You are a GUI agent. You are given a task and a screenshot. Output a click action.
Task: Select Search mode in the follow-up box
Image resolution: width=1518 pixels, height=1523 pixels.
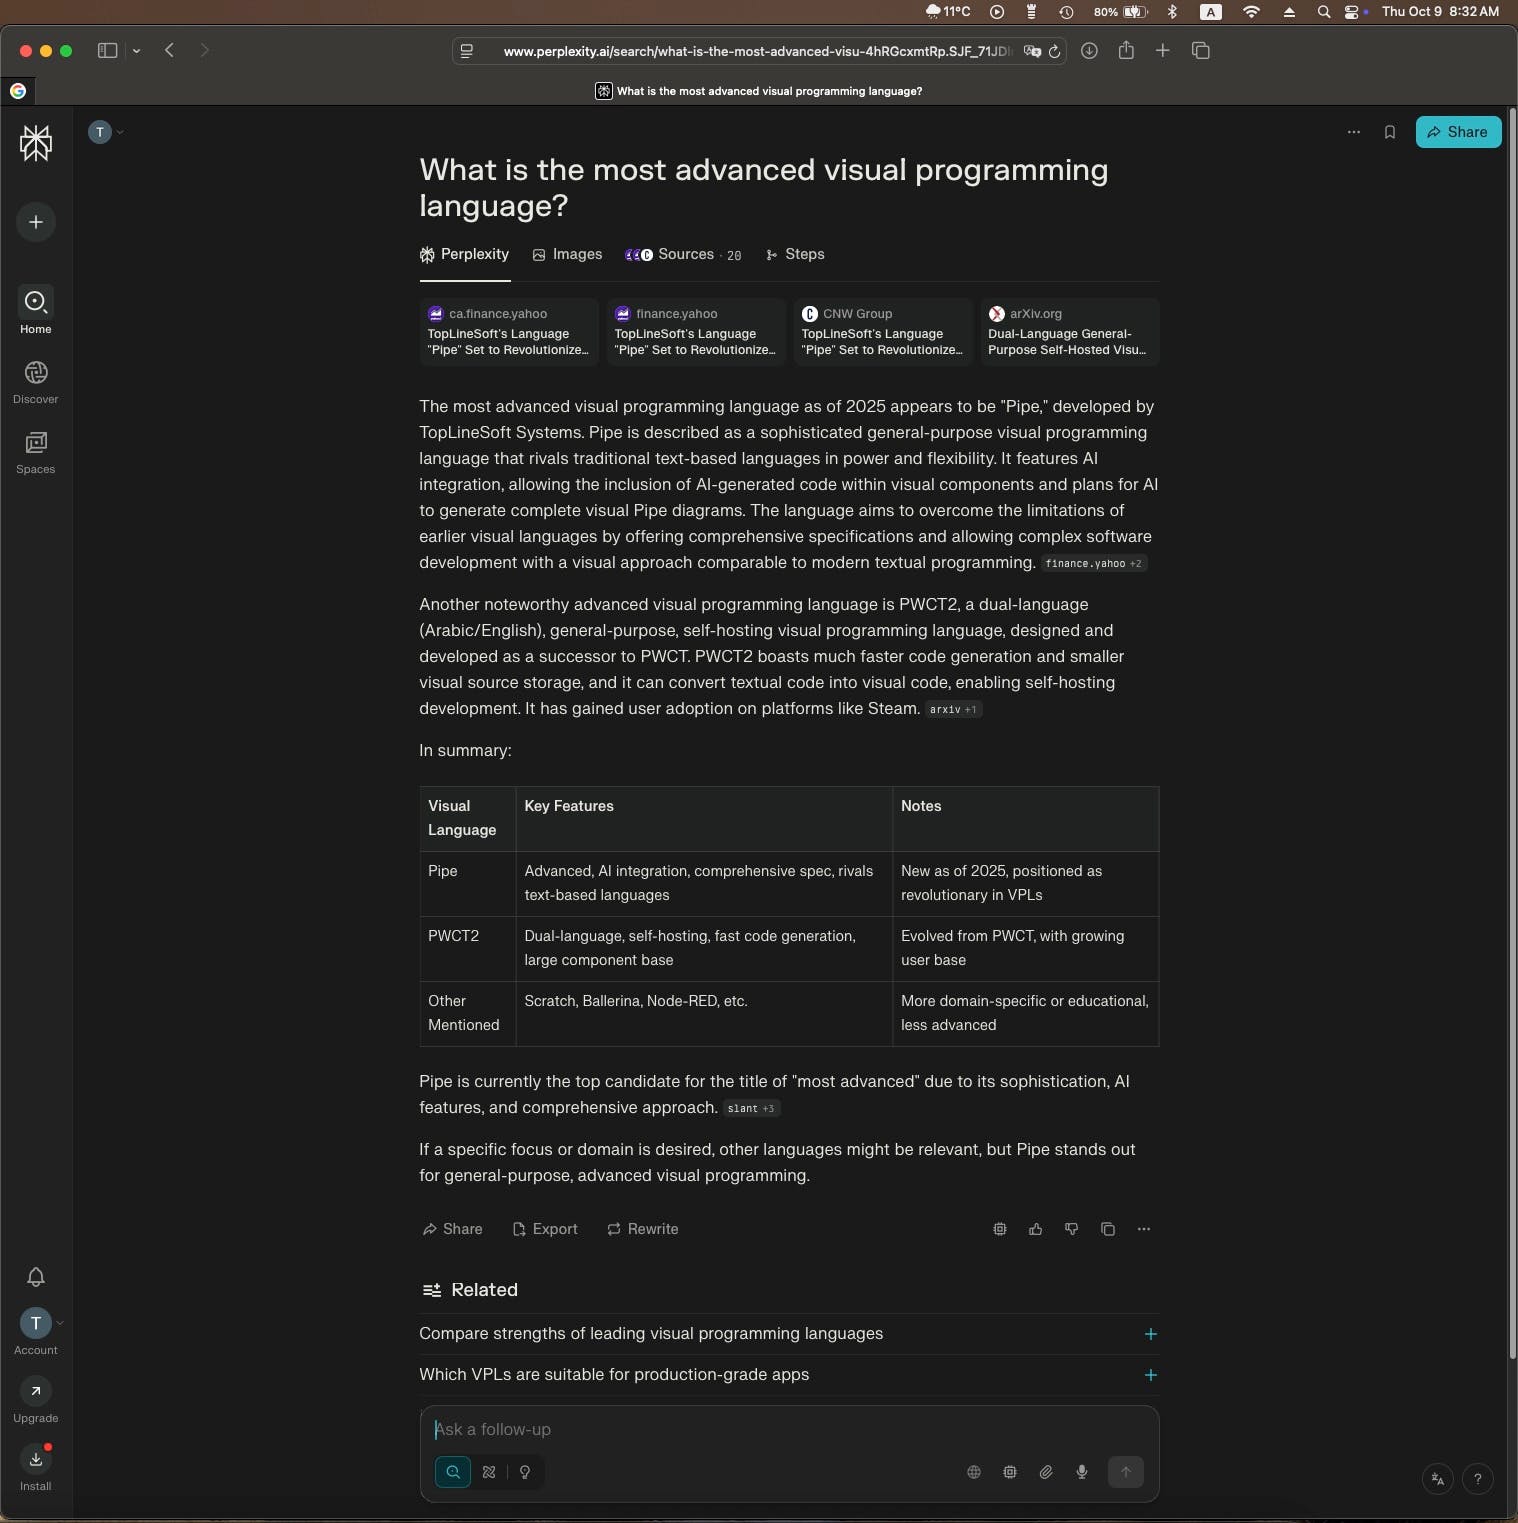[x=453, y=1472]
